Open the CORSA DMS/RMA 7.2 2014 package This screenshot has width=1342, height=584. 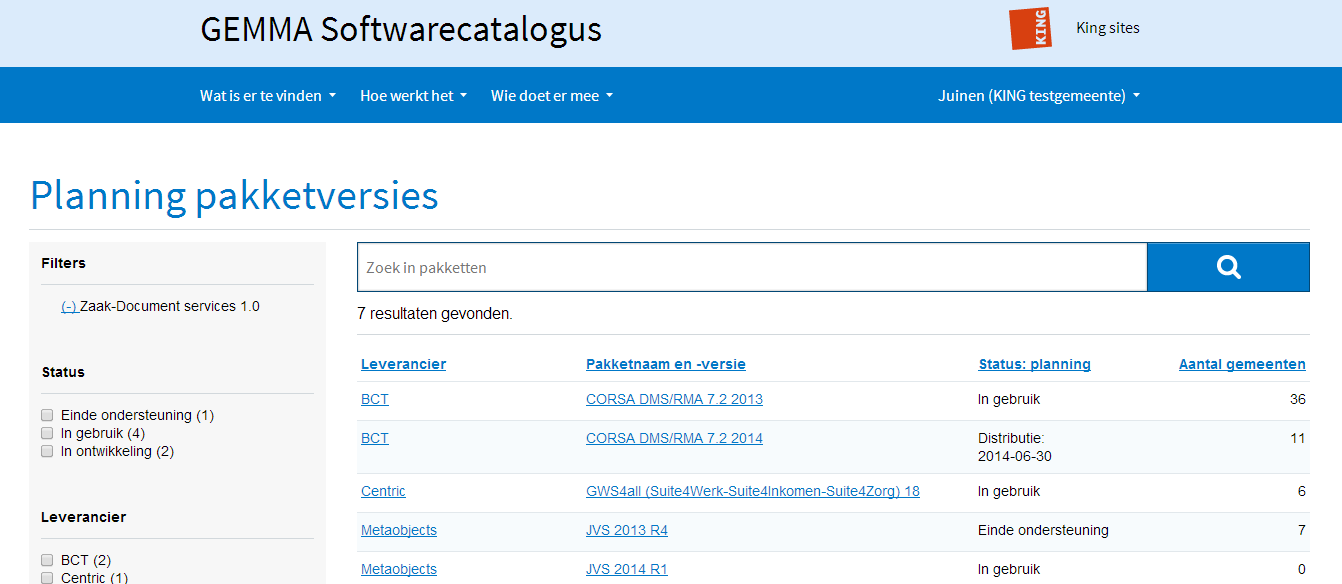point(674,438)
